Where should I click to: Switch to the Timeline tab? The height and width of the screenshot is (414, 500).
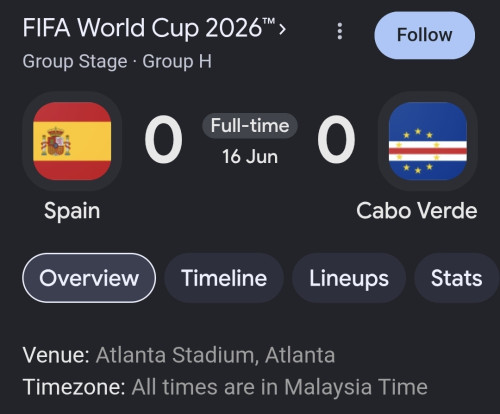point(224,278)
